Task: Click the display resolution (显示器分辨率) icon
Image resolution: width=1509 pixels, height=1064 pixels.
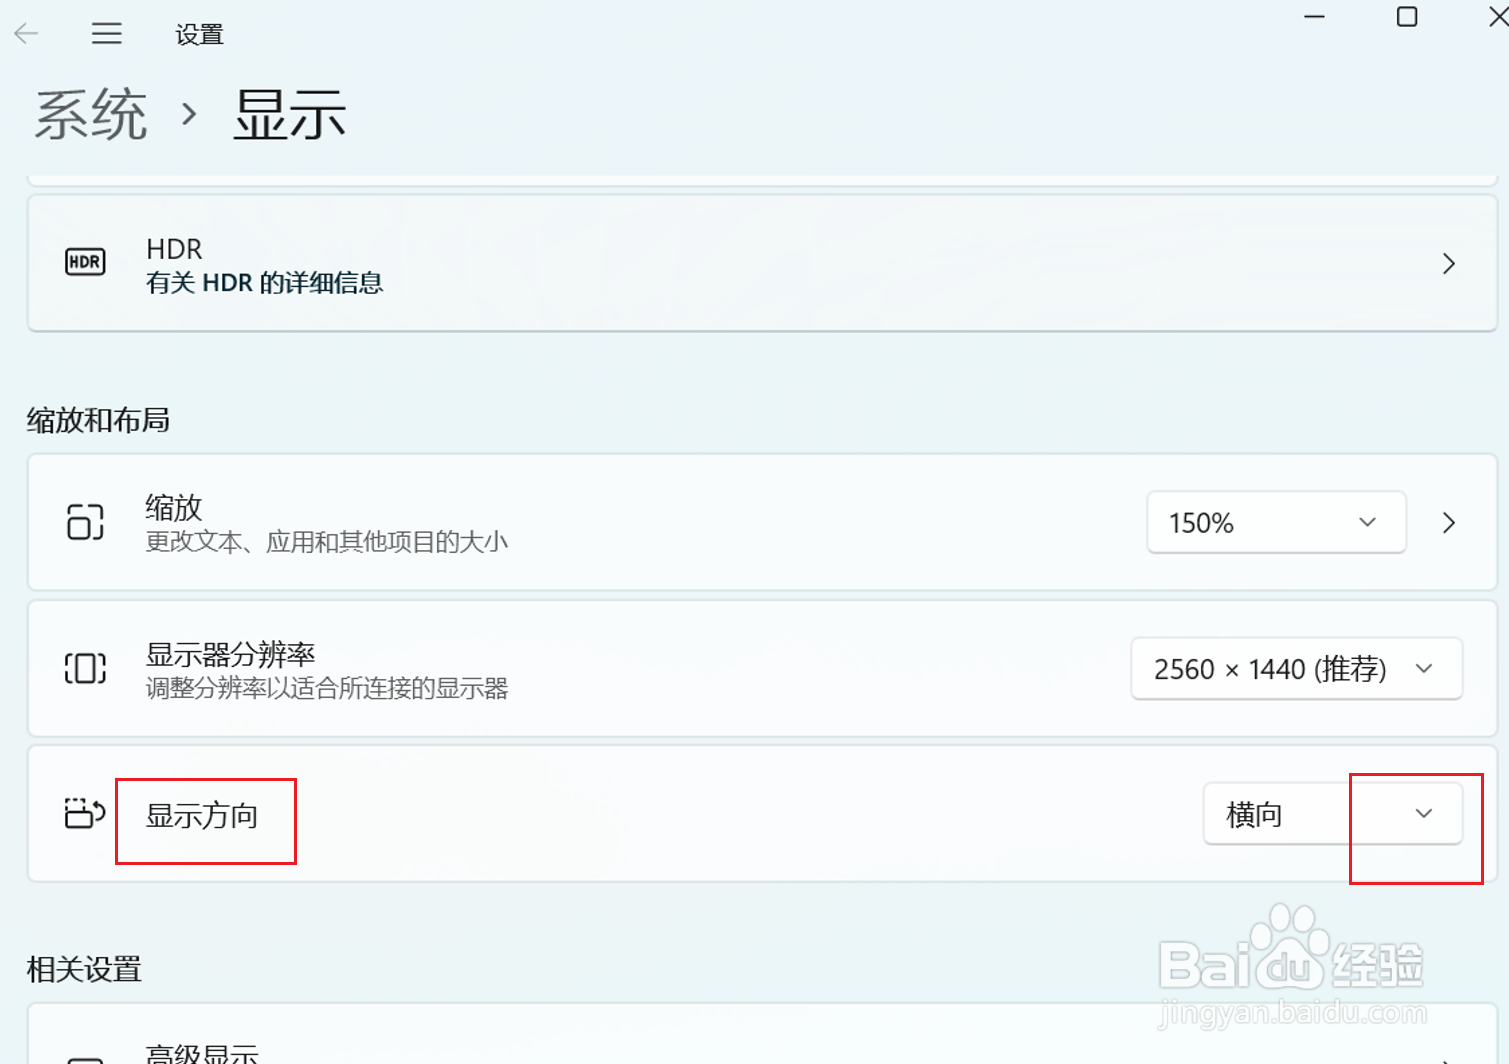Action: point(85,669)
